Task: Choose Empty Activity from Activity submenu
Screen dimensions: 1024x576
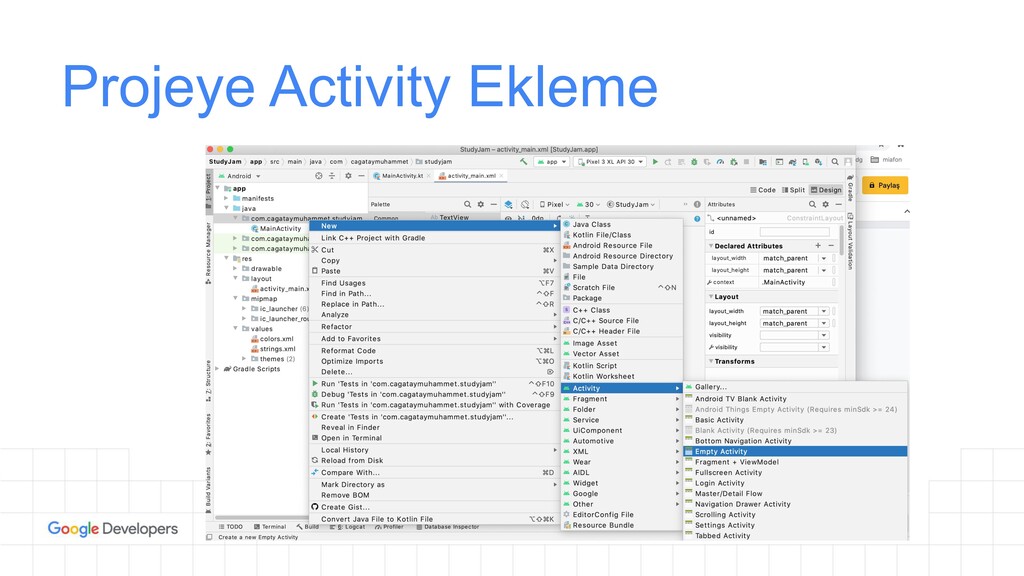Action: (795, 451)
